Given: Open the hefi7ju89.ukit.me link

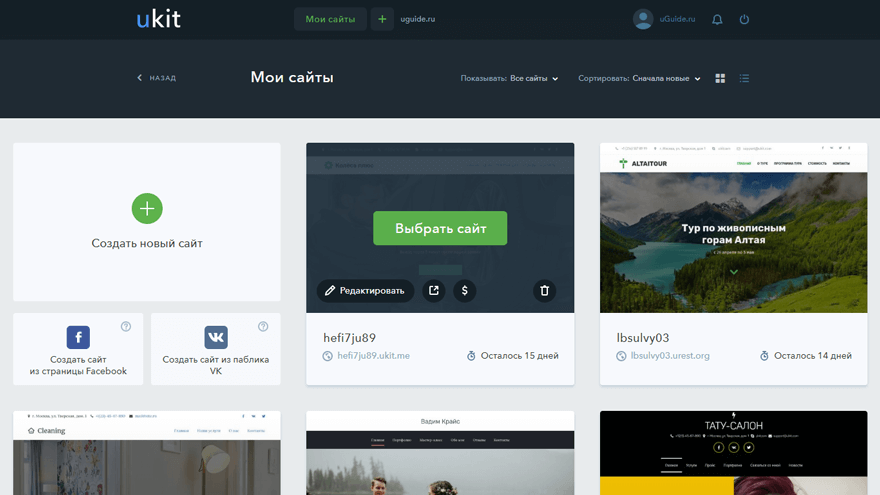Looking at the screenshot, I should (373, 356).
